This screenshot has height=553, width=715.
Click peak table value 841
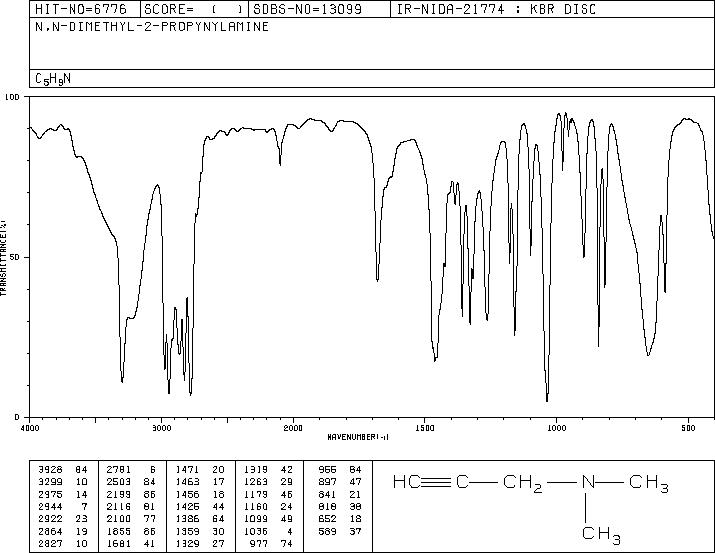(327, 494)
